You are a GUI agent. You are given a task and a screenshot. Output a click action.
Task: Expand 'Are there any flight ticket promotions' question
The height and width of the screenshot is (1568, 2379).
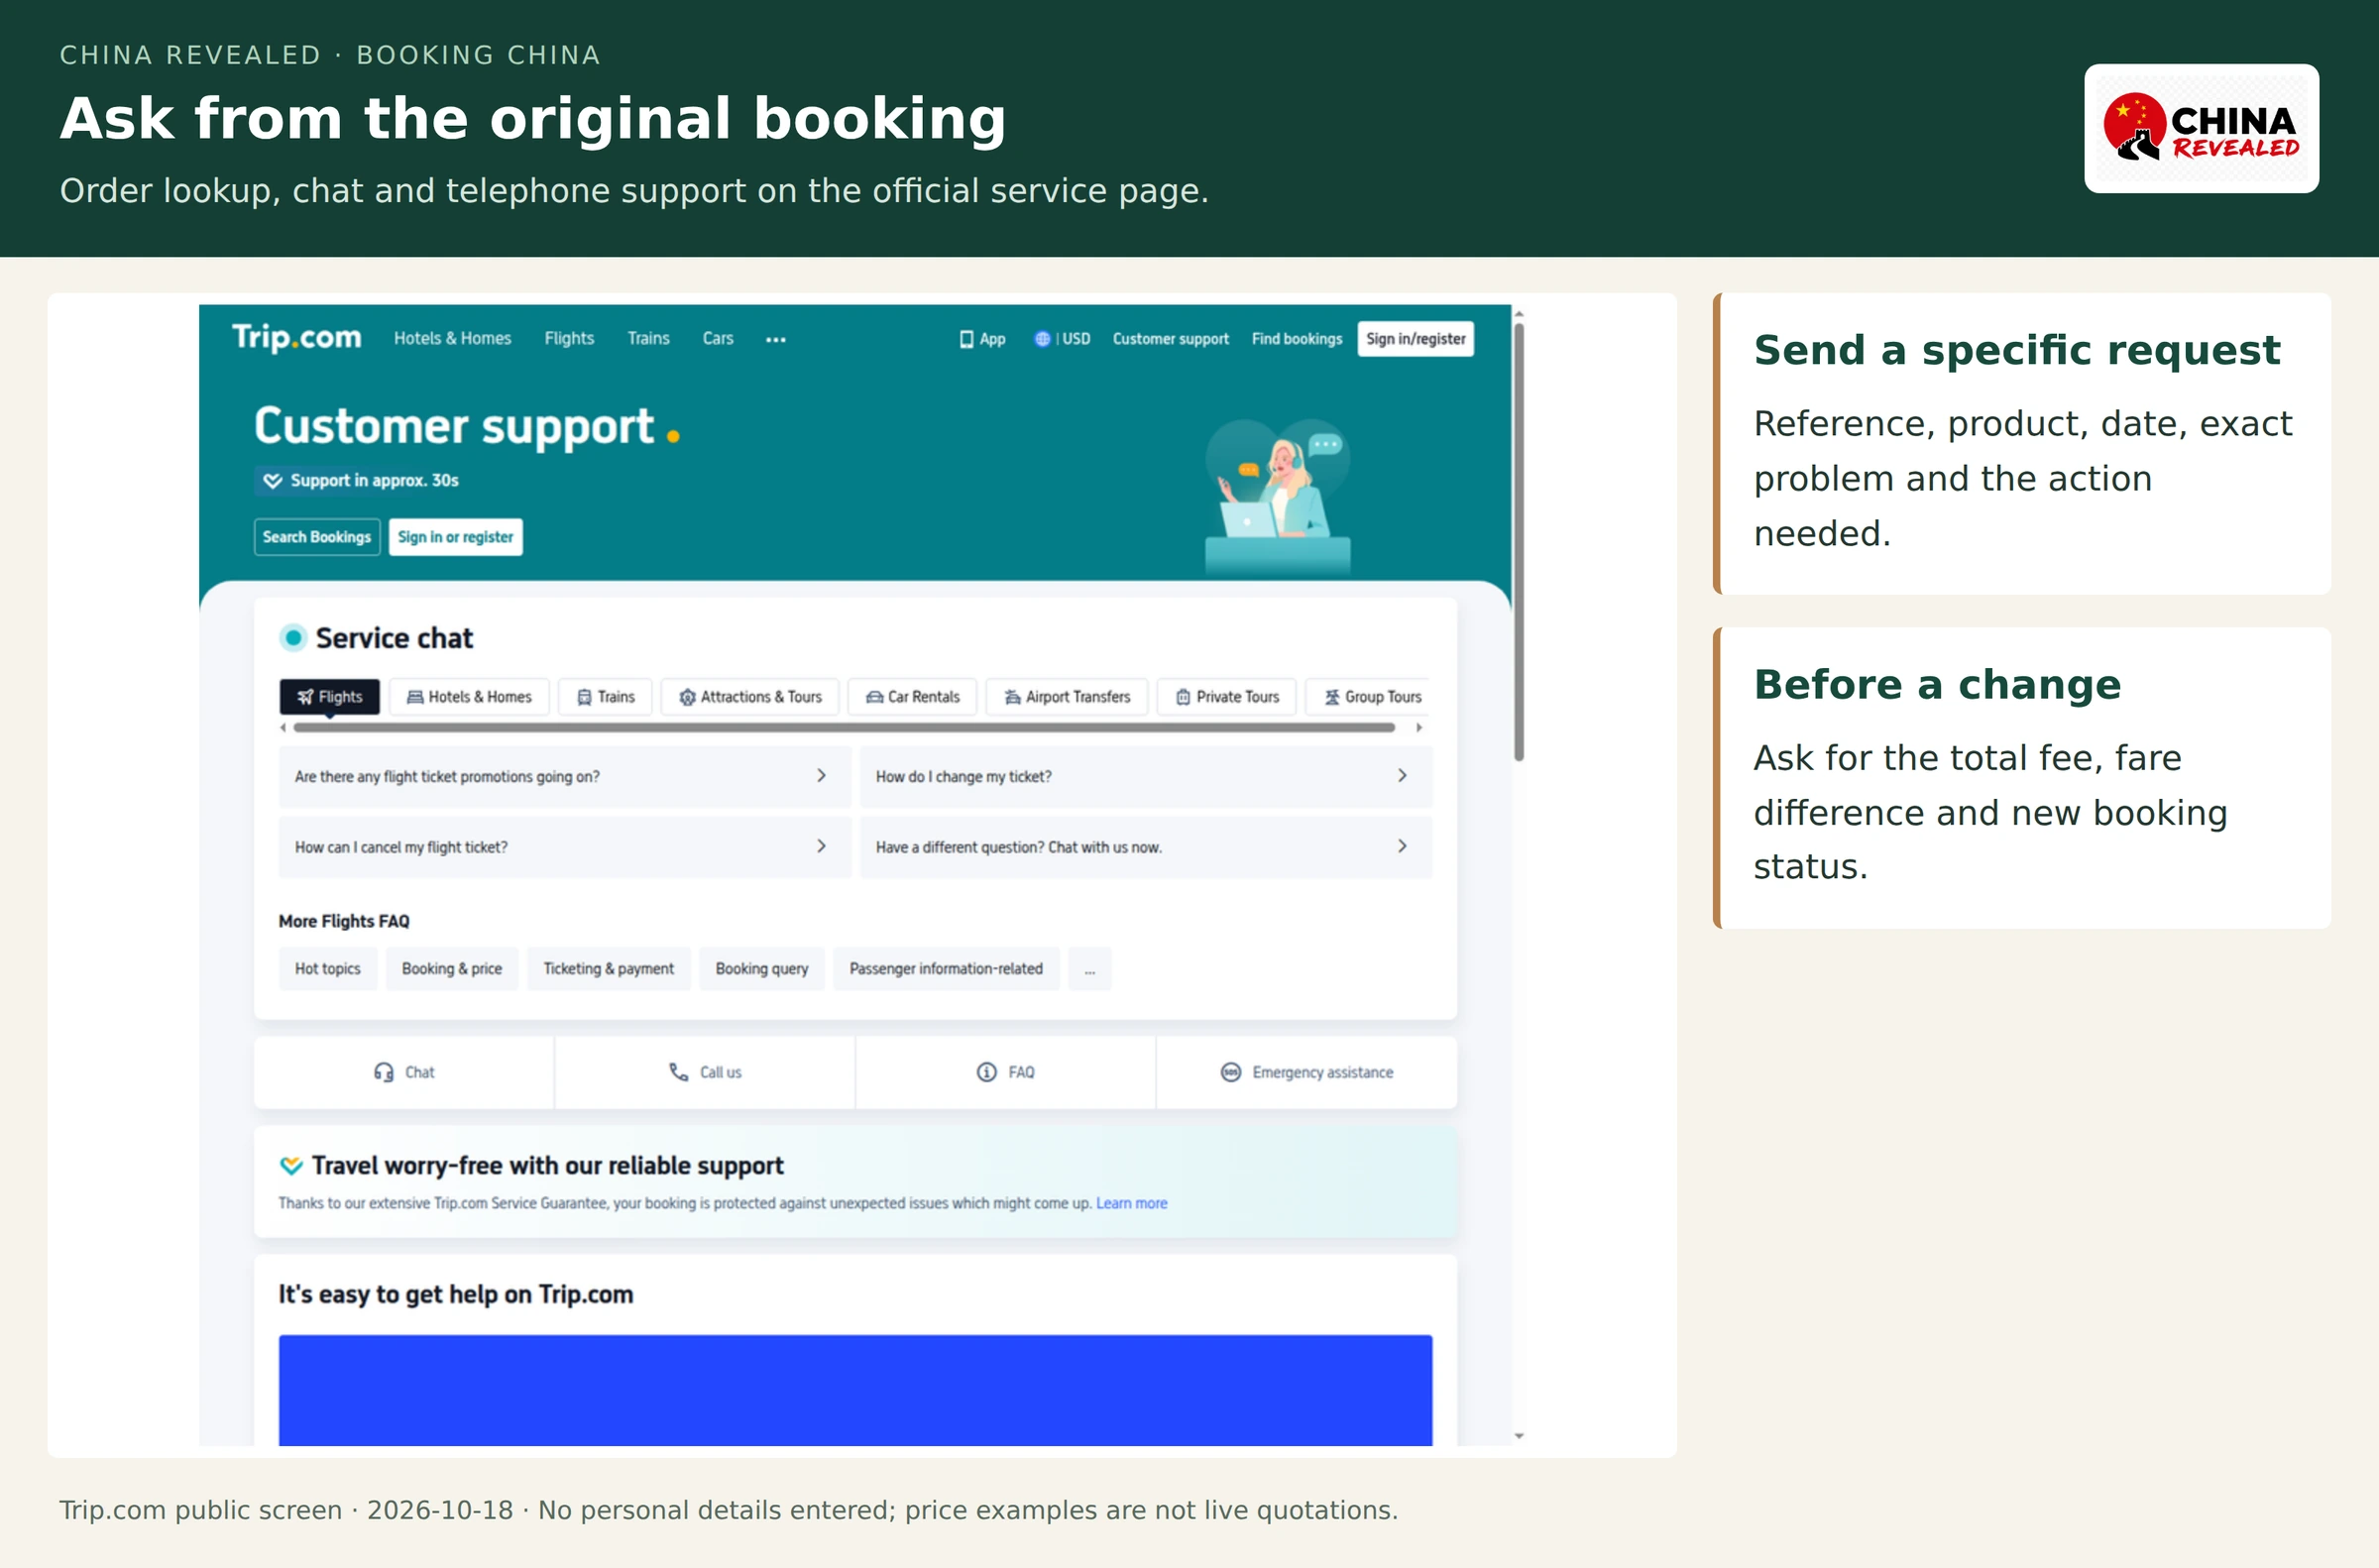(565, 776)
